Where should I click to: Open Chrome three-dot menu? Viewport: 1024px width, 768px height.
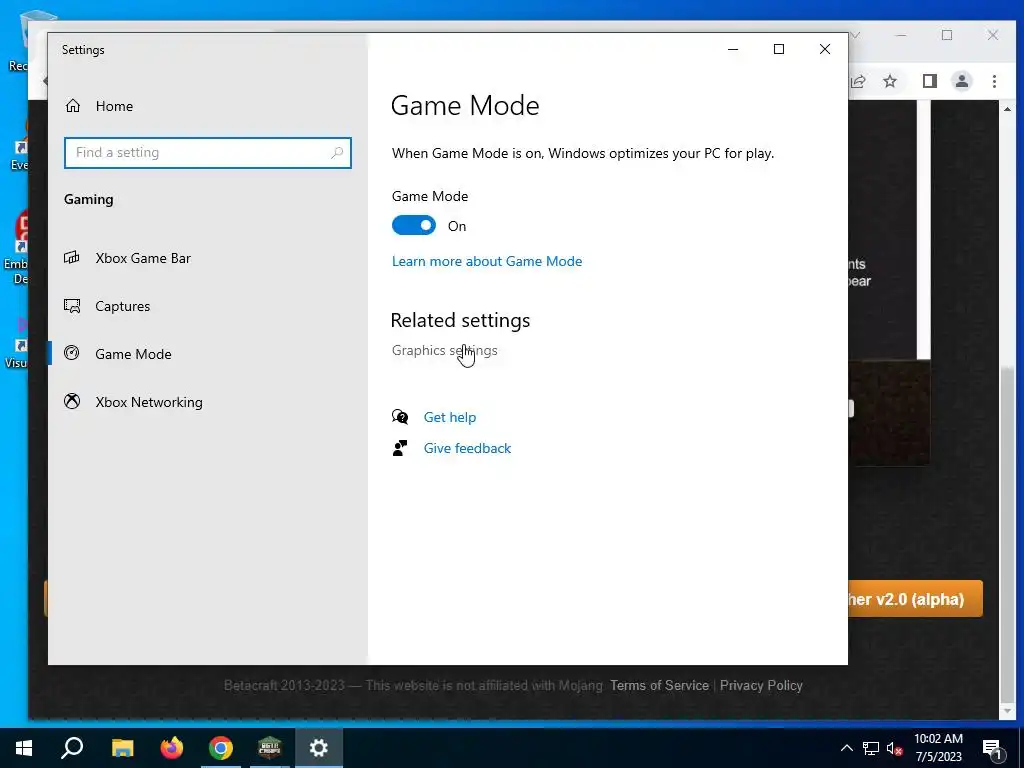pos(994,81)
